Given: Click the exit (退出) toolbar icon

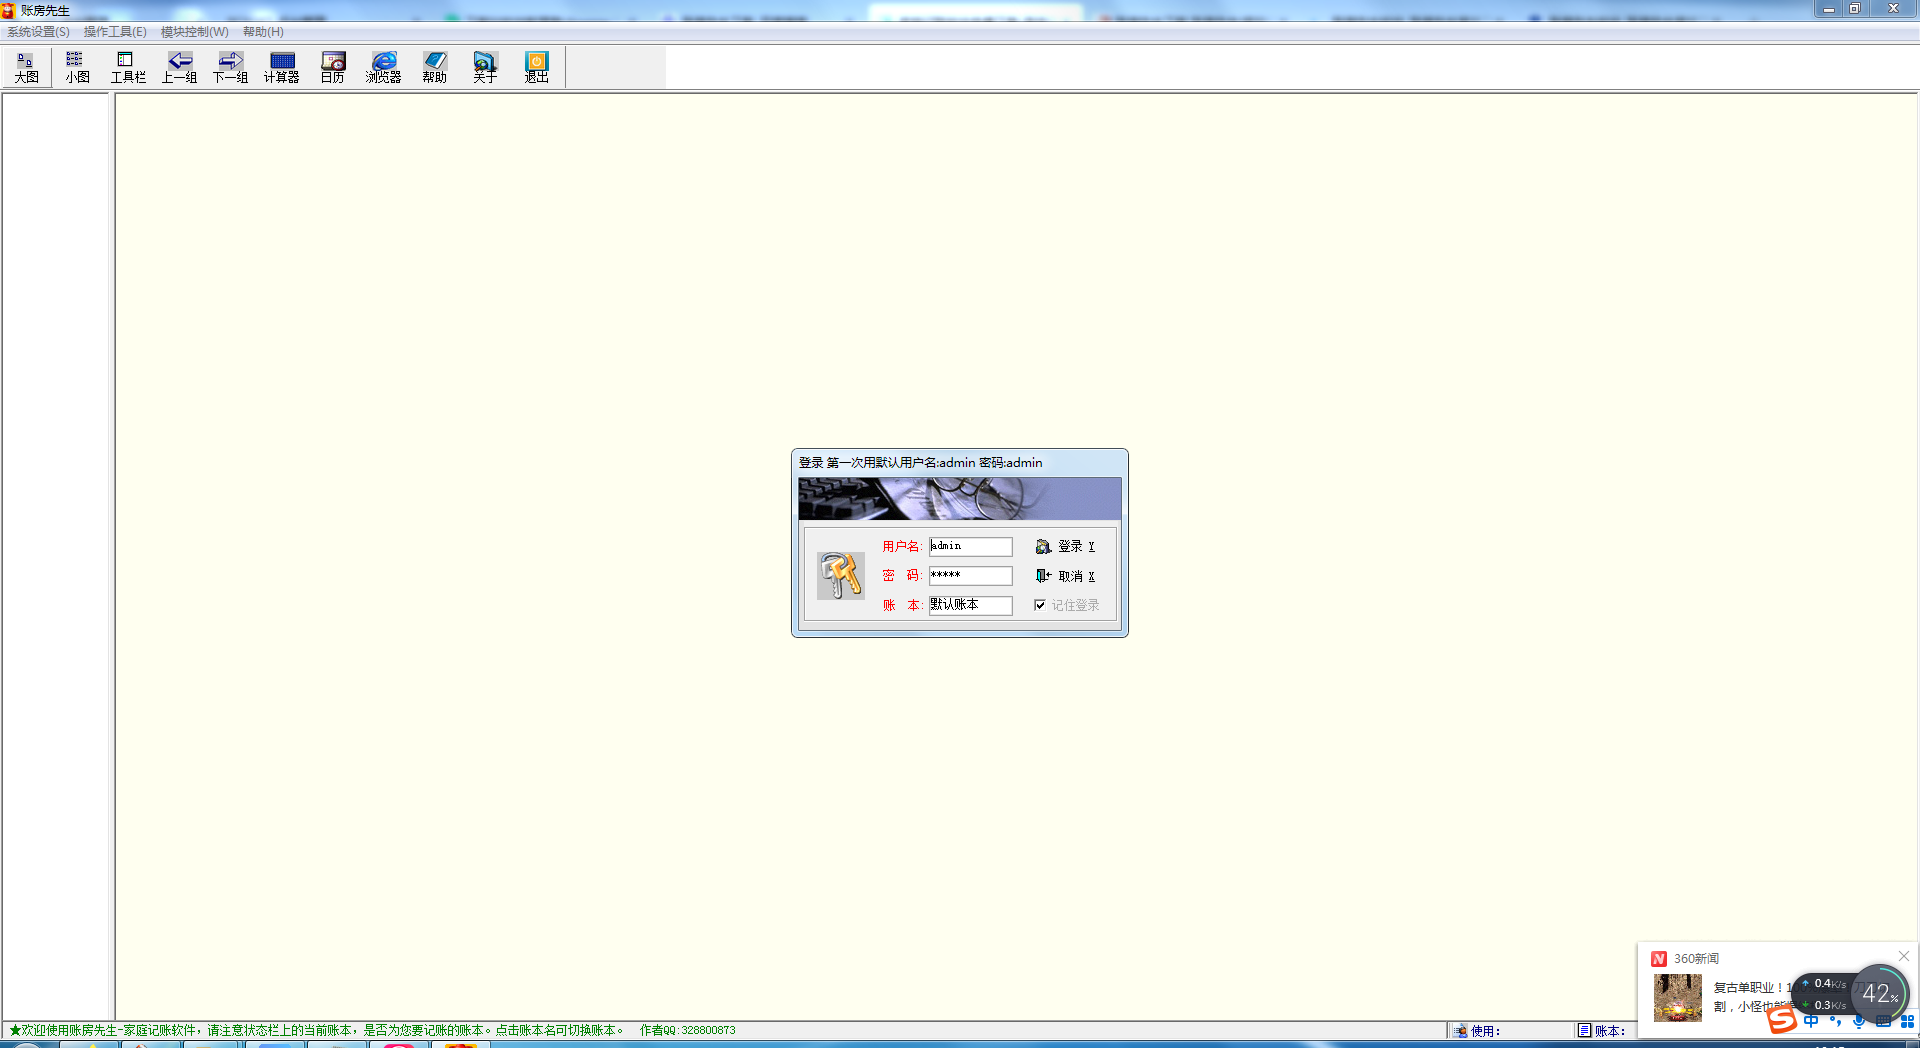Looking at the screenshot, I should (x=537, y=68).
